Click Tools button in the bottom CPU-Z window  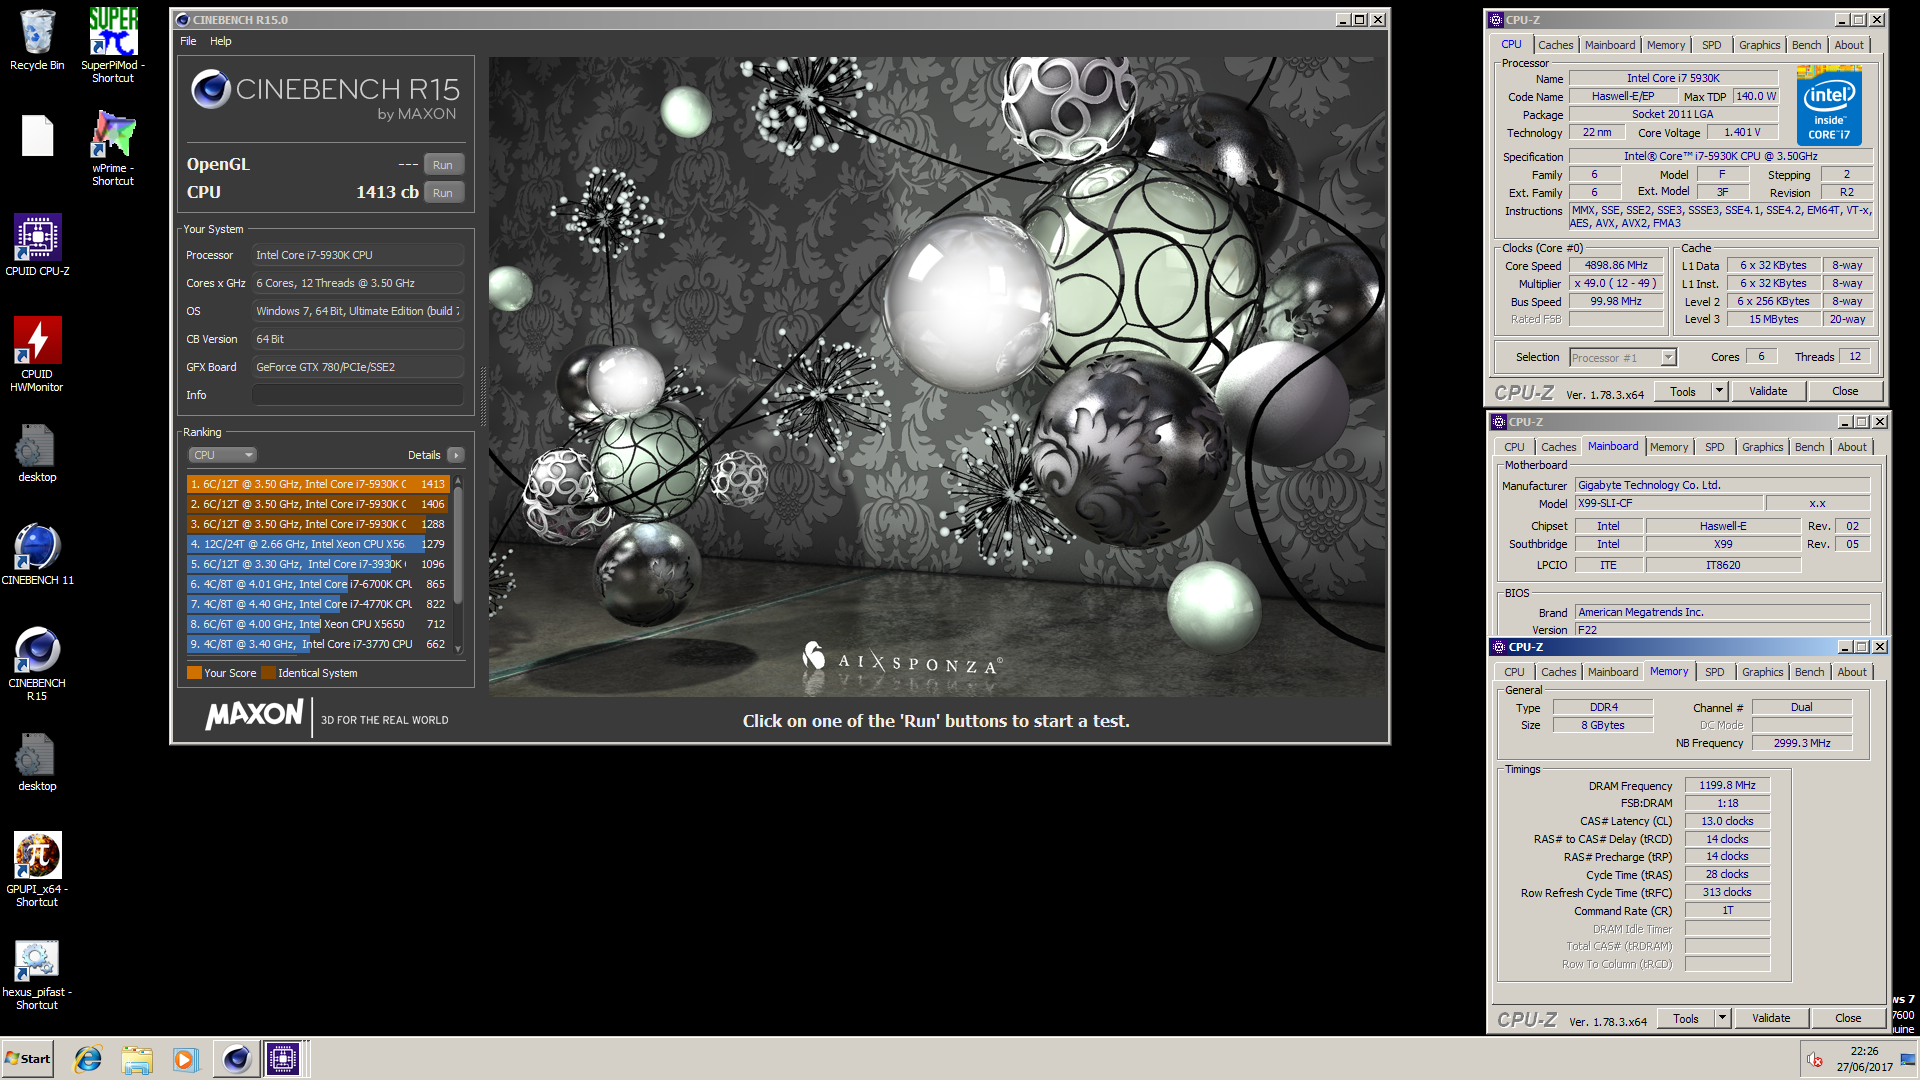[x=1686, y=1018]
